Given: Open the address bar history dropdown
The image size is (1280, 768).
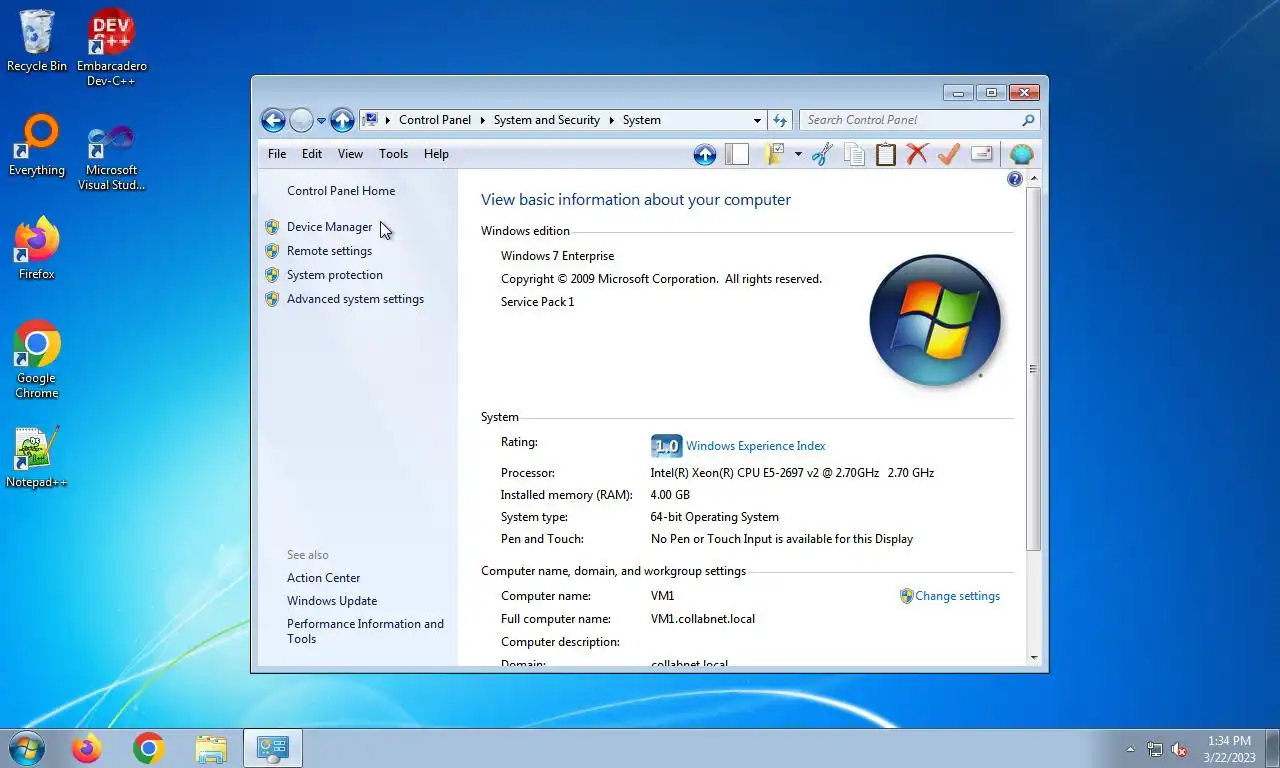Looking at the screenshot, I should (757, 120).
